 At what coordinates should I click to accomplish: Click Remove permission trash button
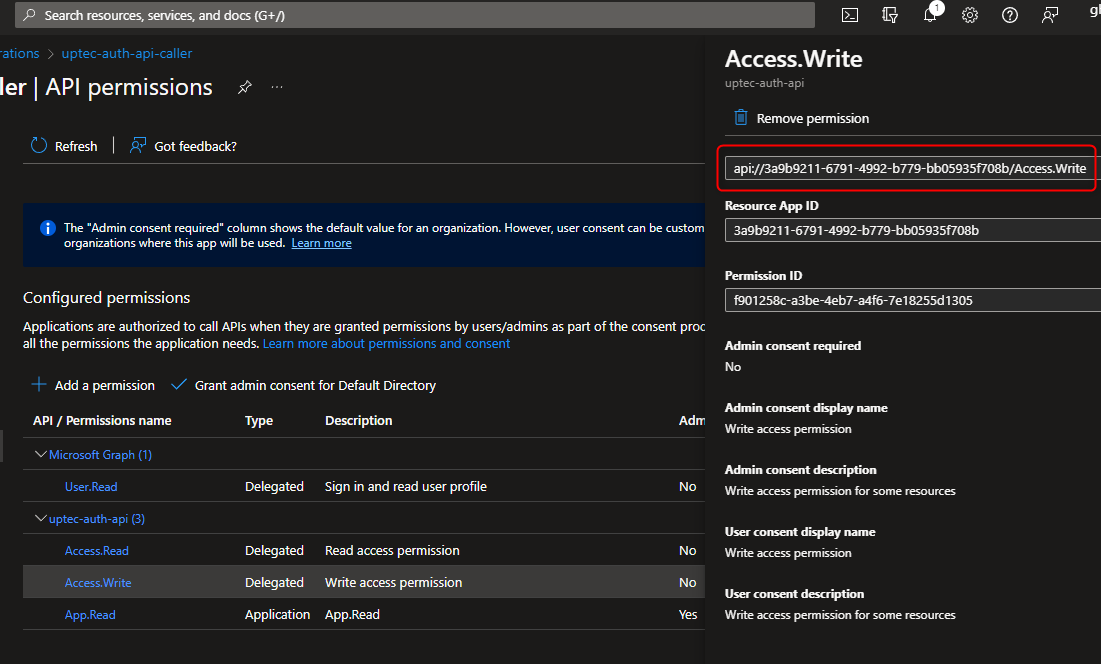pyautogui.click(x=801, y=118)
